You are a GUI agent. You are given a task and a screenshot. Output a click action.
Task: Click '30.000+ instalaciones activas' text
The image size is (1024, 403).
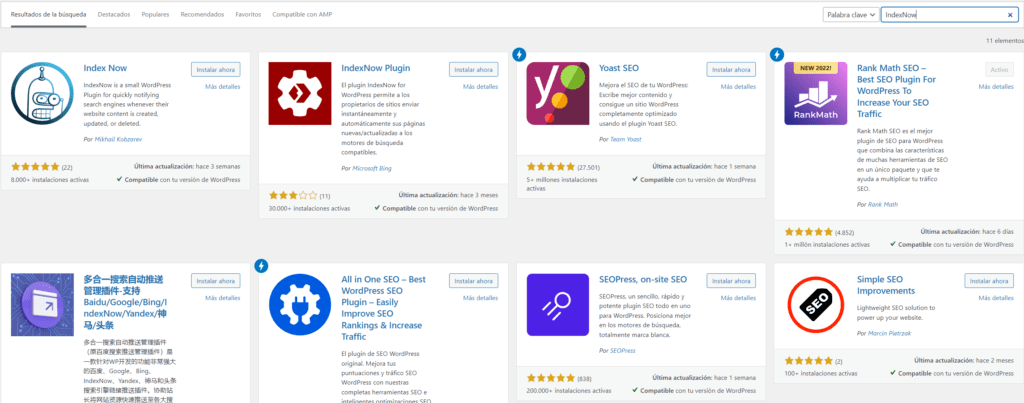(310, 209)
